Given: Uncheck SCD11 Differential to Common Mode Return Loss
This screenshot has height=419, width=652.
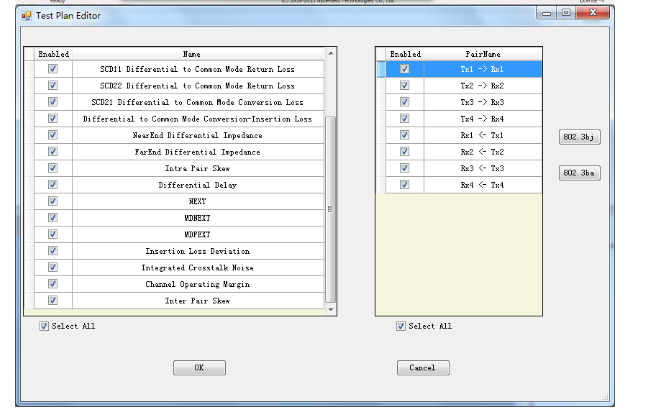Looking at the screenshot, I should coord(53,69).
